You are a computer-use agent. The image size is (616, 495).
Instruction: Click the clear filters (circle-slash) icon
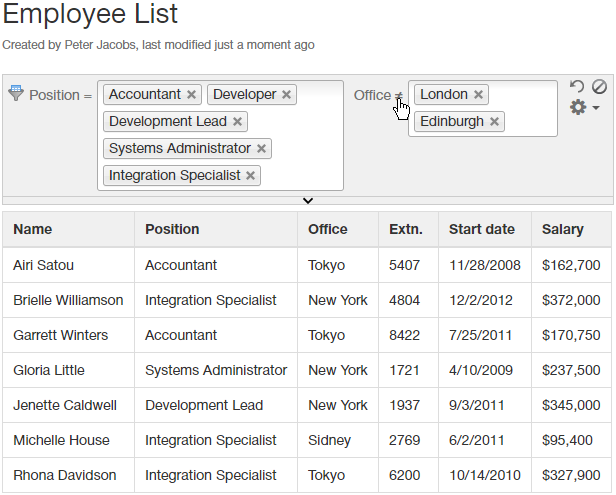tap(599, 87)
